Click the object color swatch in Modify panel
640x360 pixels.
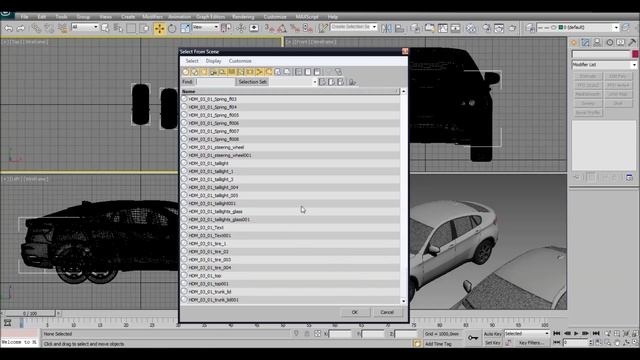point(635,54)
